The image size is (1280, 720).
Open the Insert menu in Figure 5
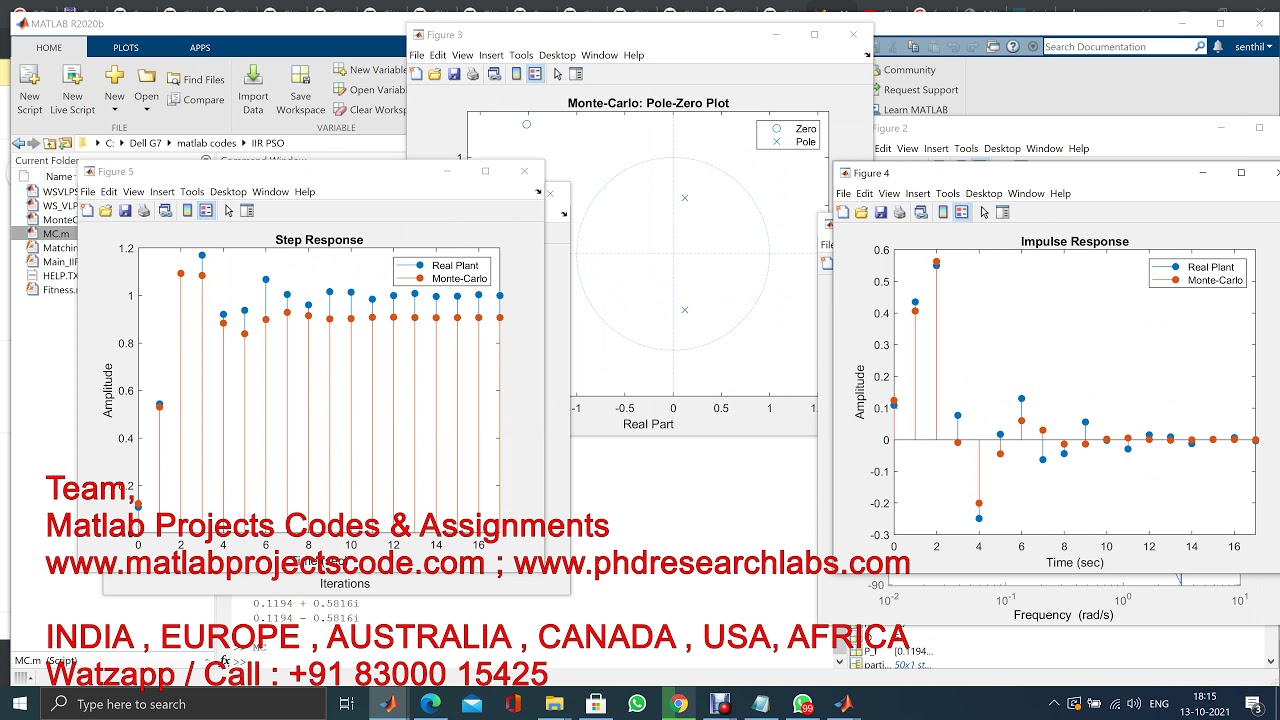(x=162, y=192)
